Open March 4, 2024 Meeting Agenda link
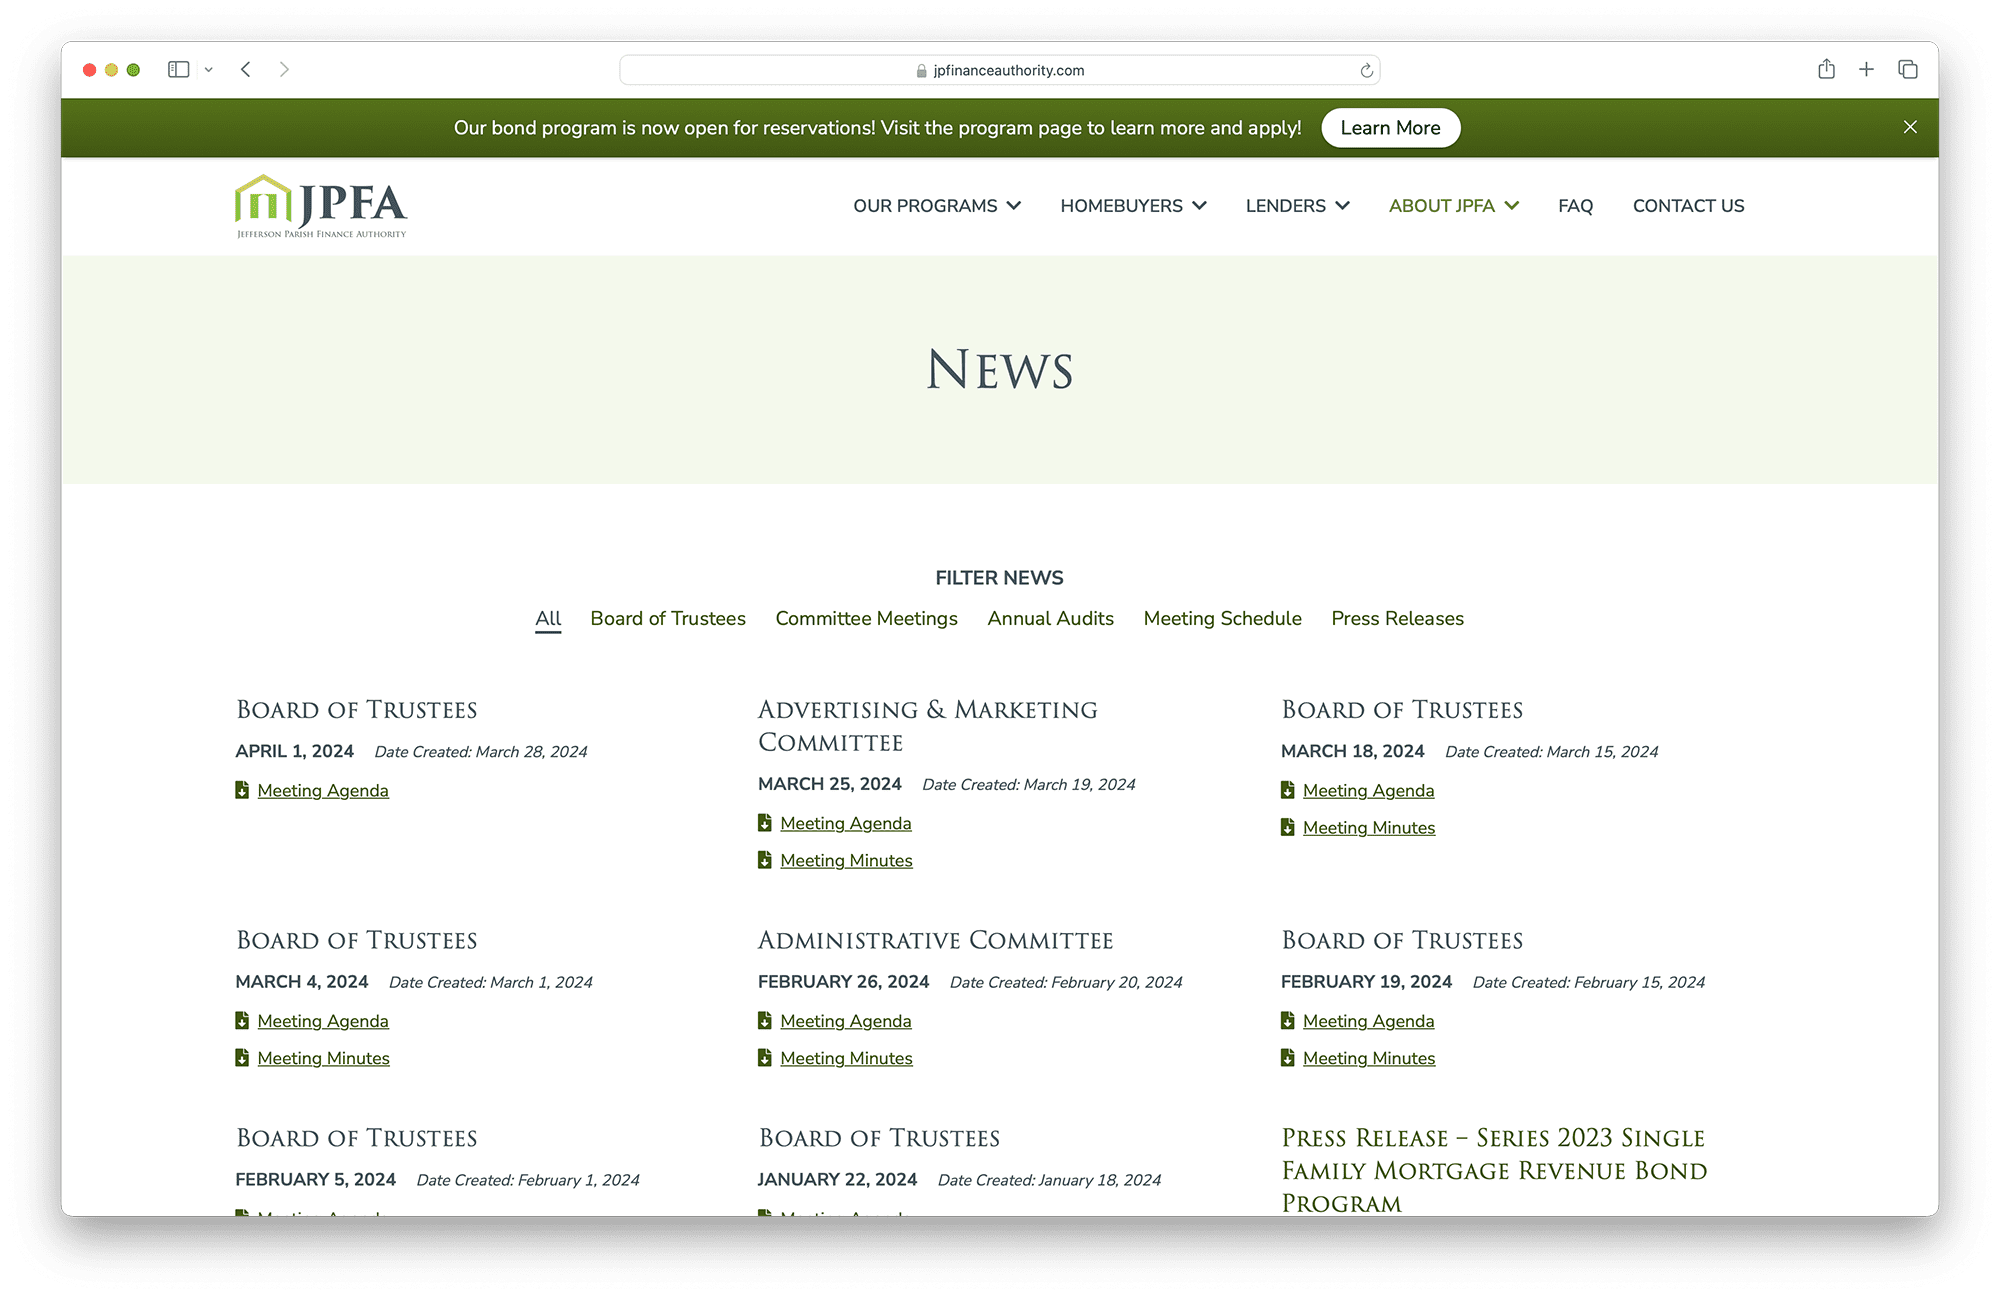Image resolution: width=2000 pixels, height=1297 pixels. click(323, 1022)
